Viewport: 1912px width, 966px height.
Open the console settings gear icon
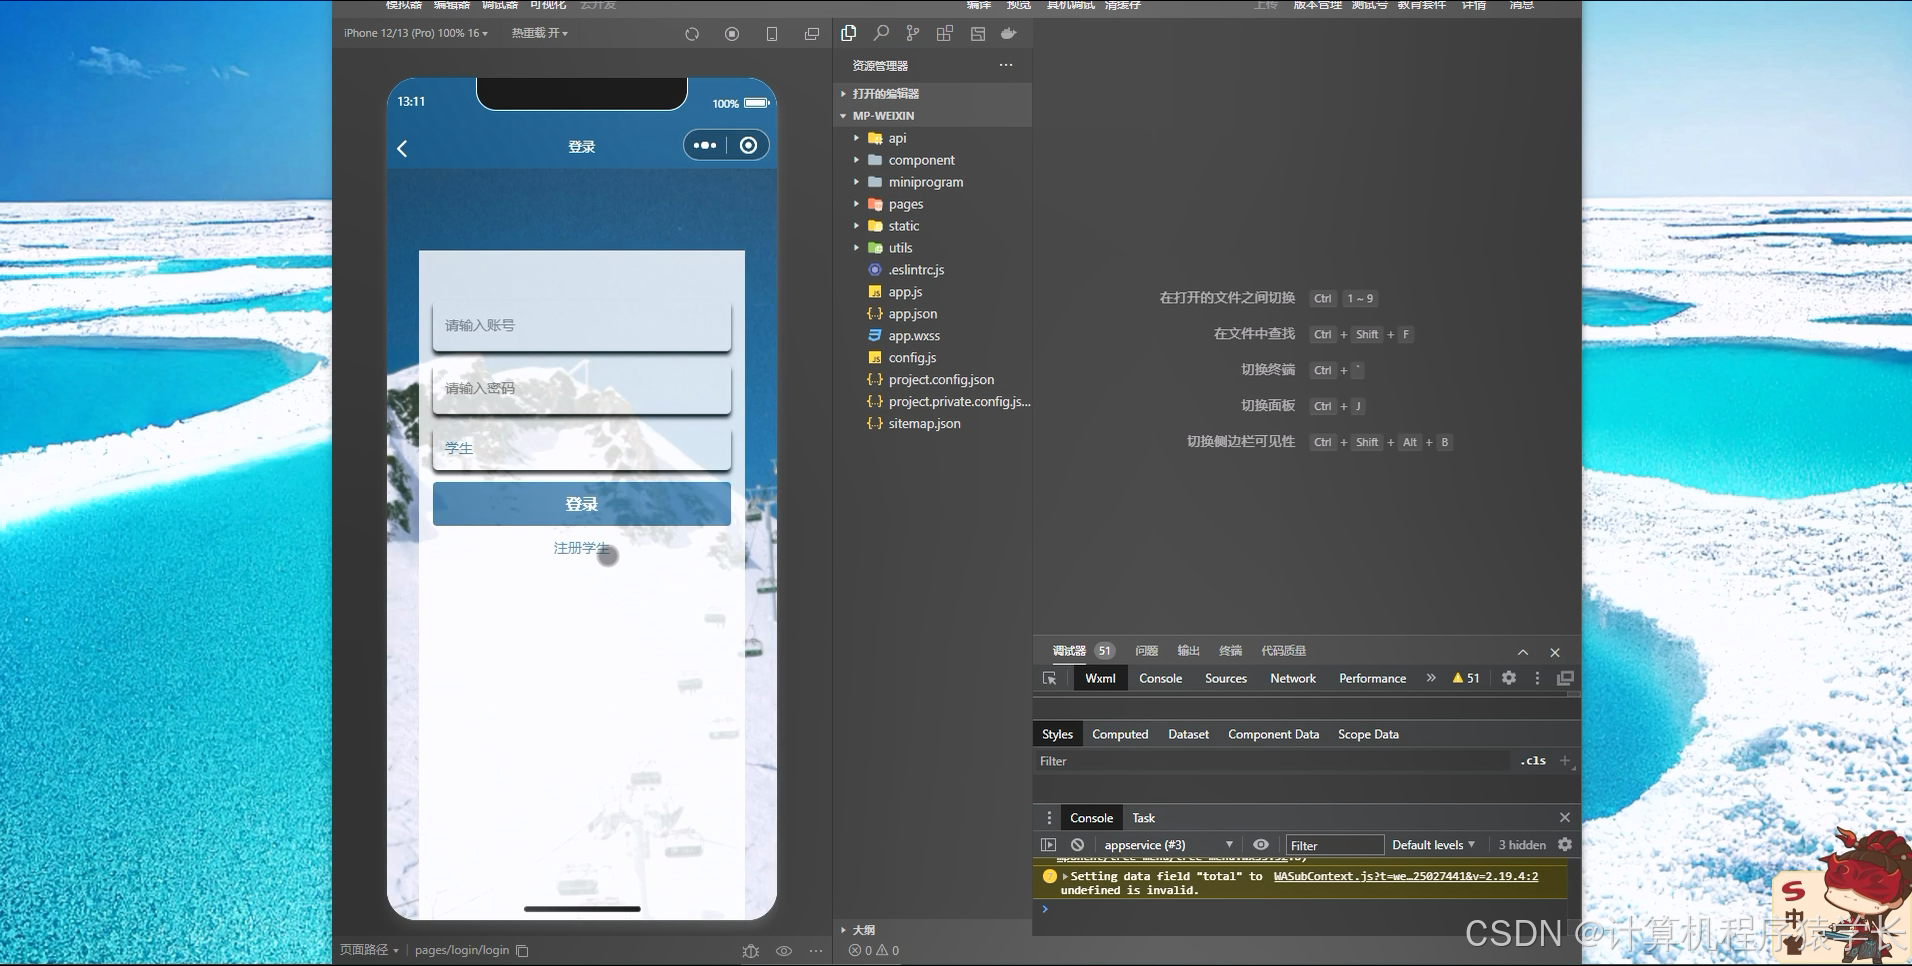1565,845
